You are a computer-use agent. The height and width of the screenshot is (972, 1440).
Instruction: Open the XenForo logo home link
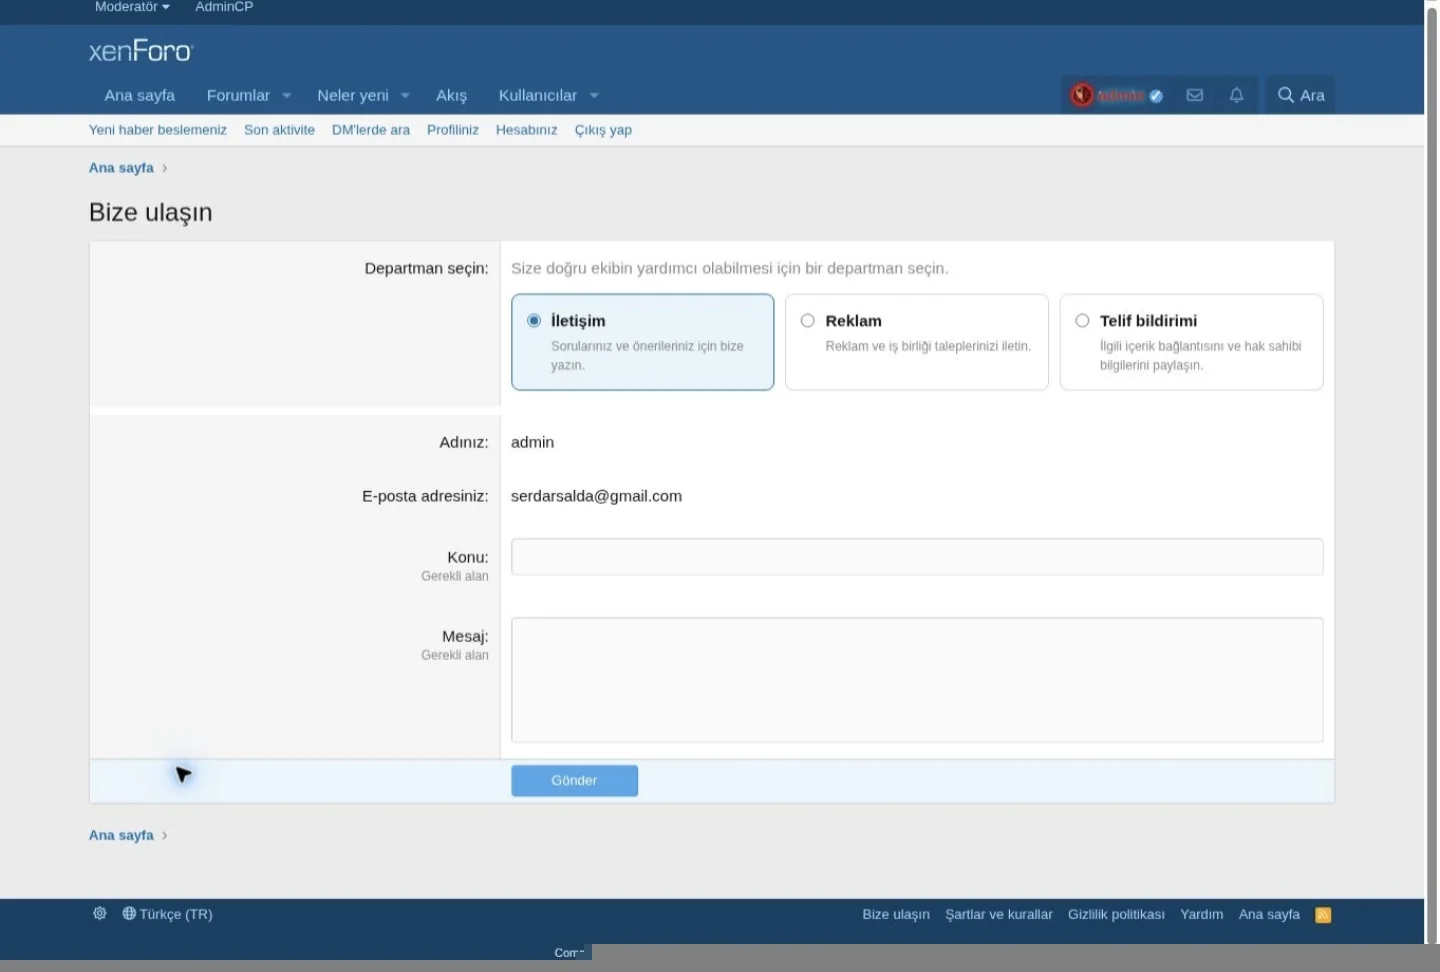pyautogui.click(x=141, y=51)
